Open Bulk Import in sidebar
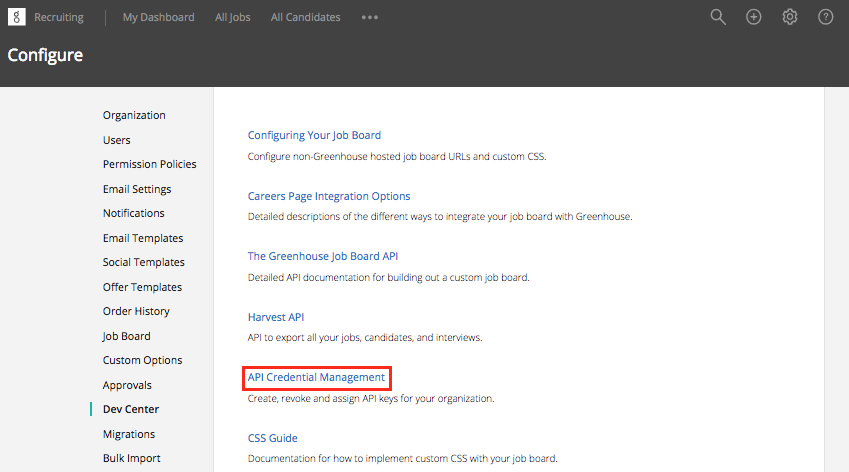Viewport: 849px width, 472px height. tap(132, 458)
